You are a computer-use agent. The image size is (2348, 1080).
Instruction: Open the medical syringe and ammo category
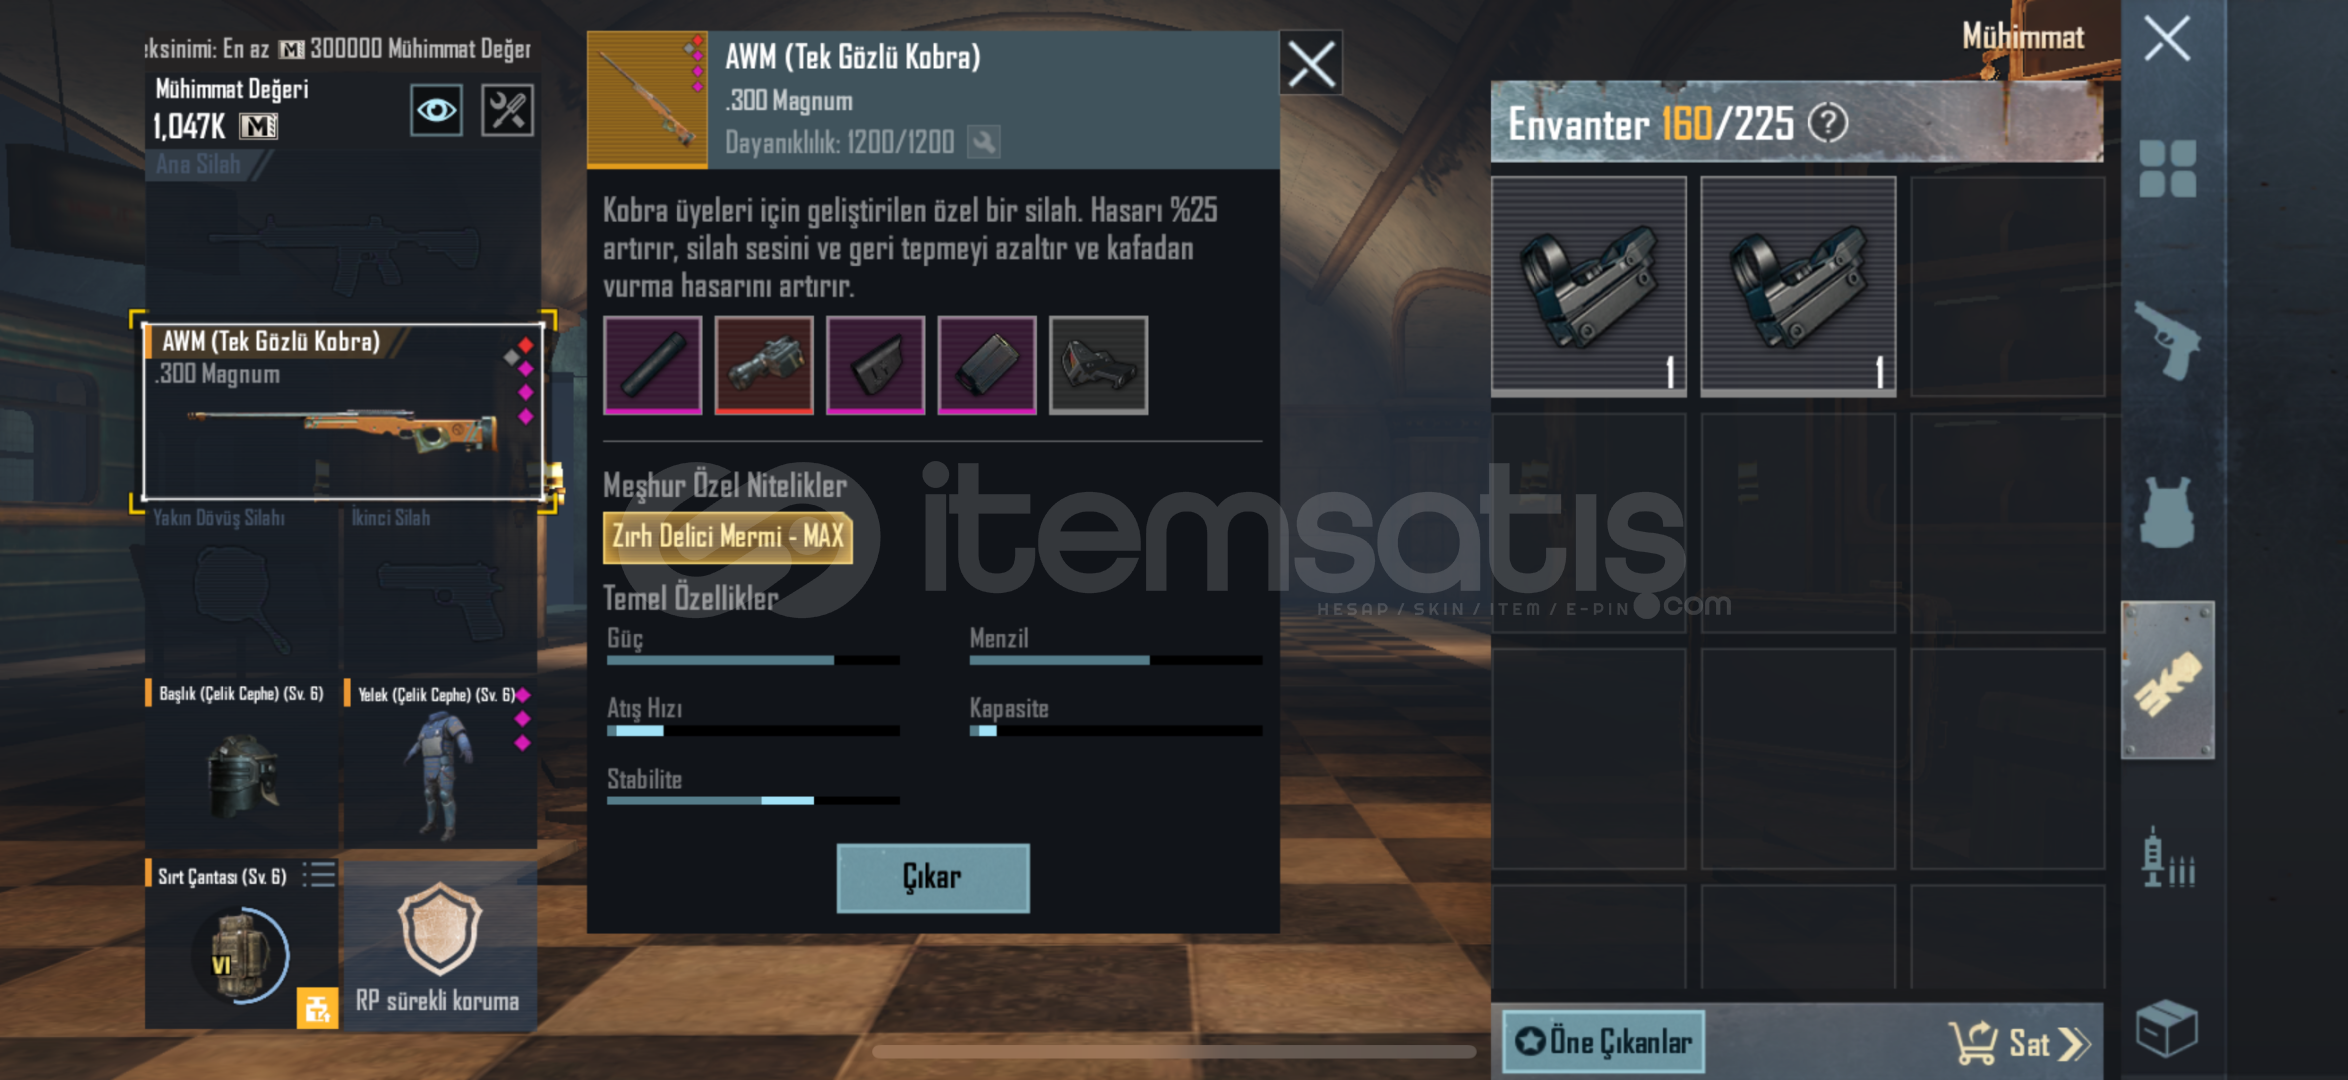[2168, 858]
